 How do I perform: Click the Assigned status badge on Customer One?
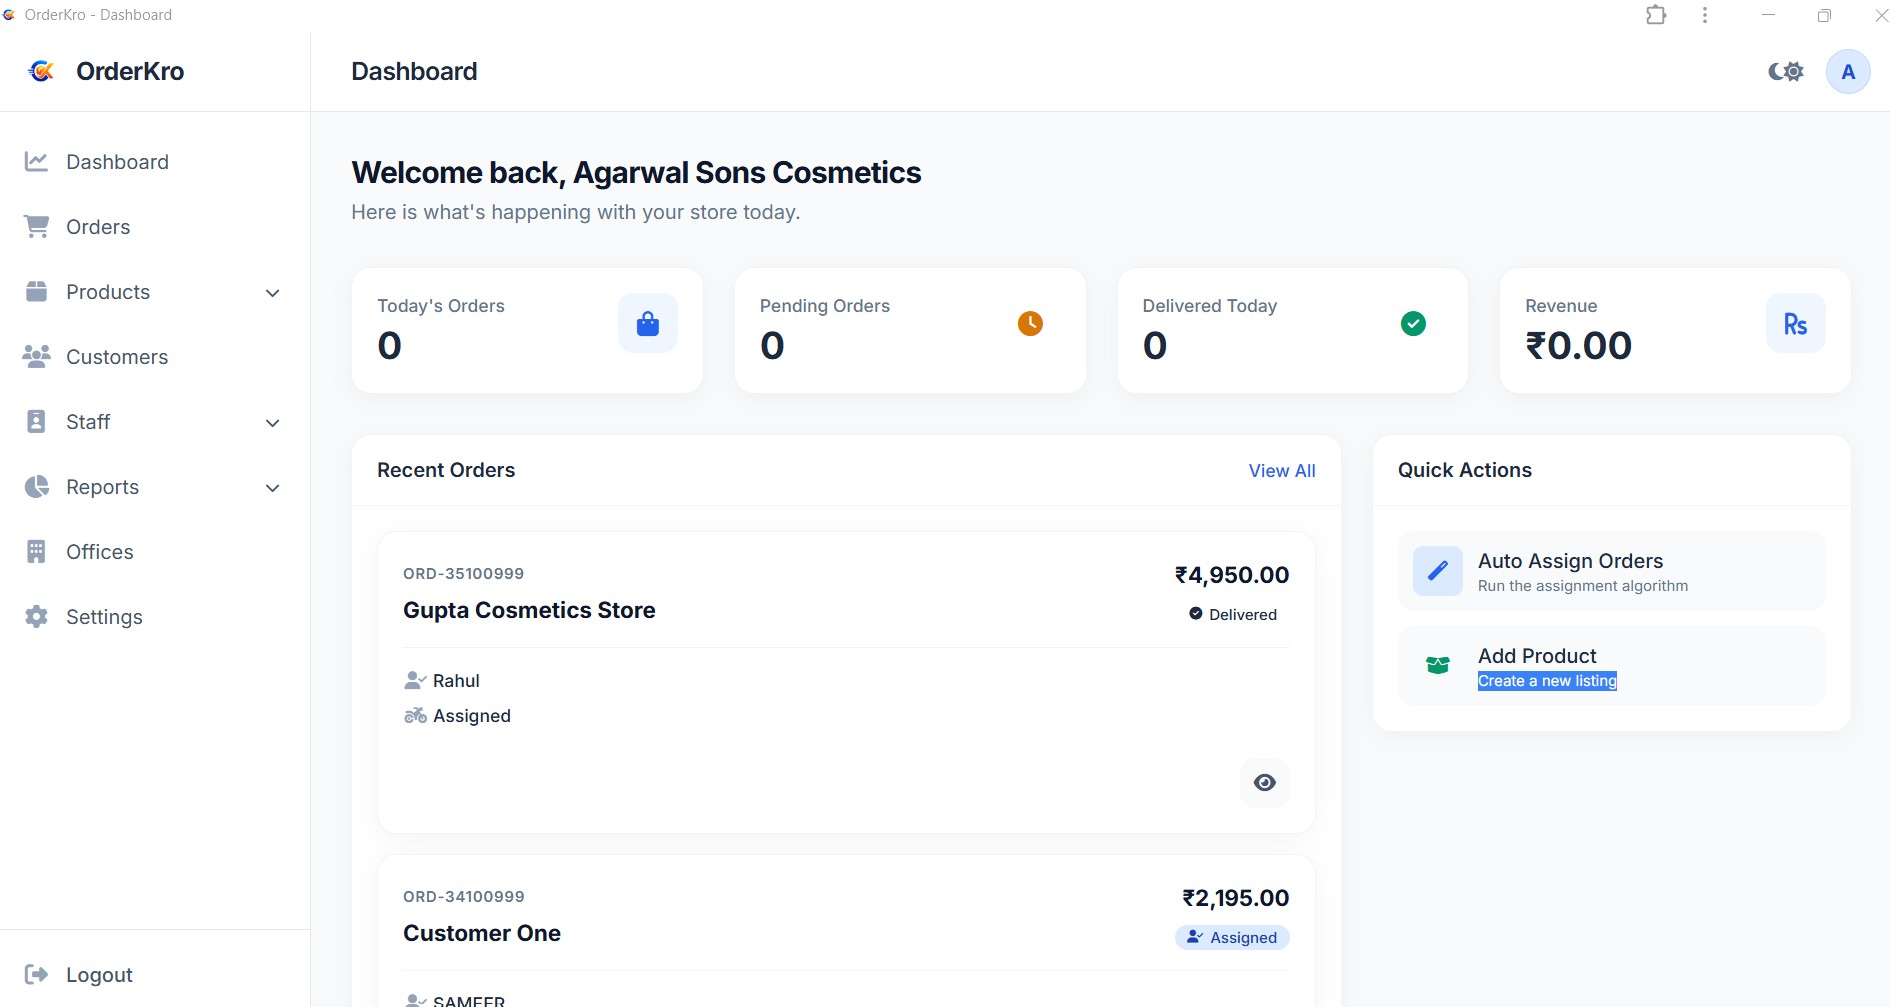pos(1232,937)
